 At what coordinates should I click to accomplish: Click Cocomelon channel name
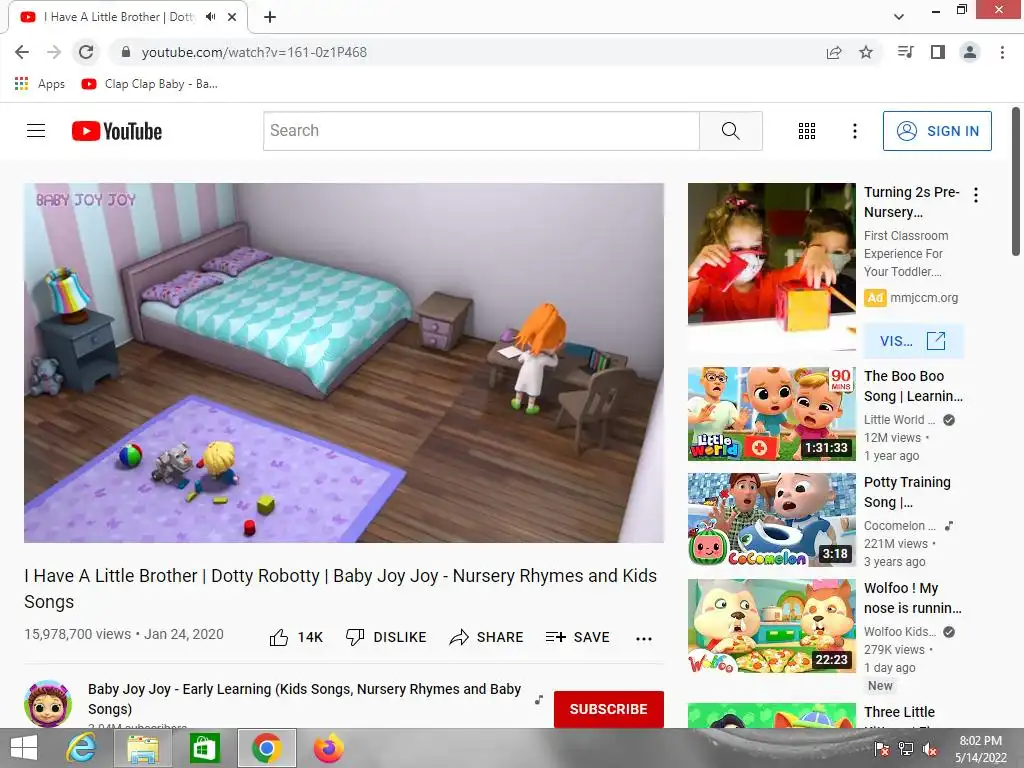click(x=899, y=526)
